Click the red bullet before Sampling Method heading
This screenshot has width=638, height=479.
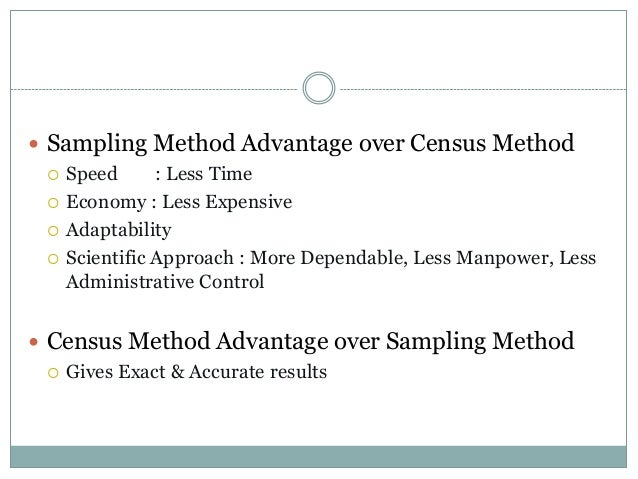pyautogui.click(x=34, y=144)
